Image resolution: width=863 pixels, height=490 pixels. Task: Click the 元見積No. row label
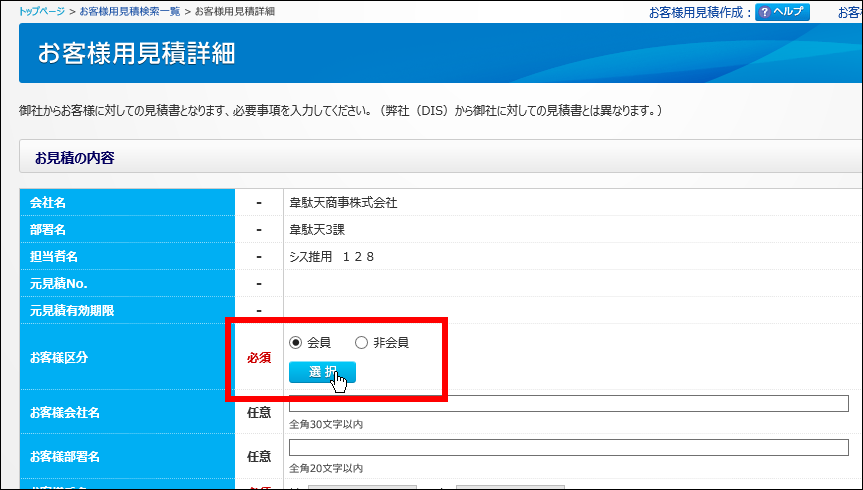(x=58, y=284)
